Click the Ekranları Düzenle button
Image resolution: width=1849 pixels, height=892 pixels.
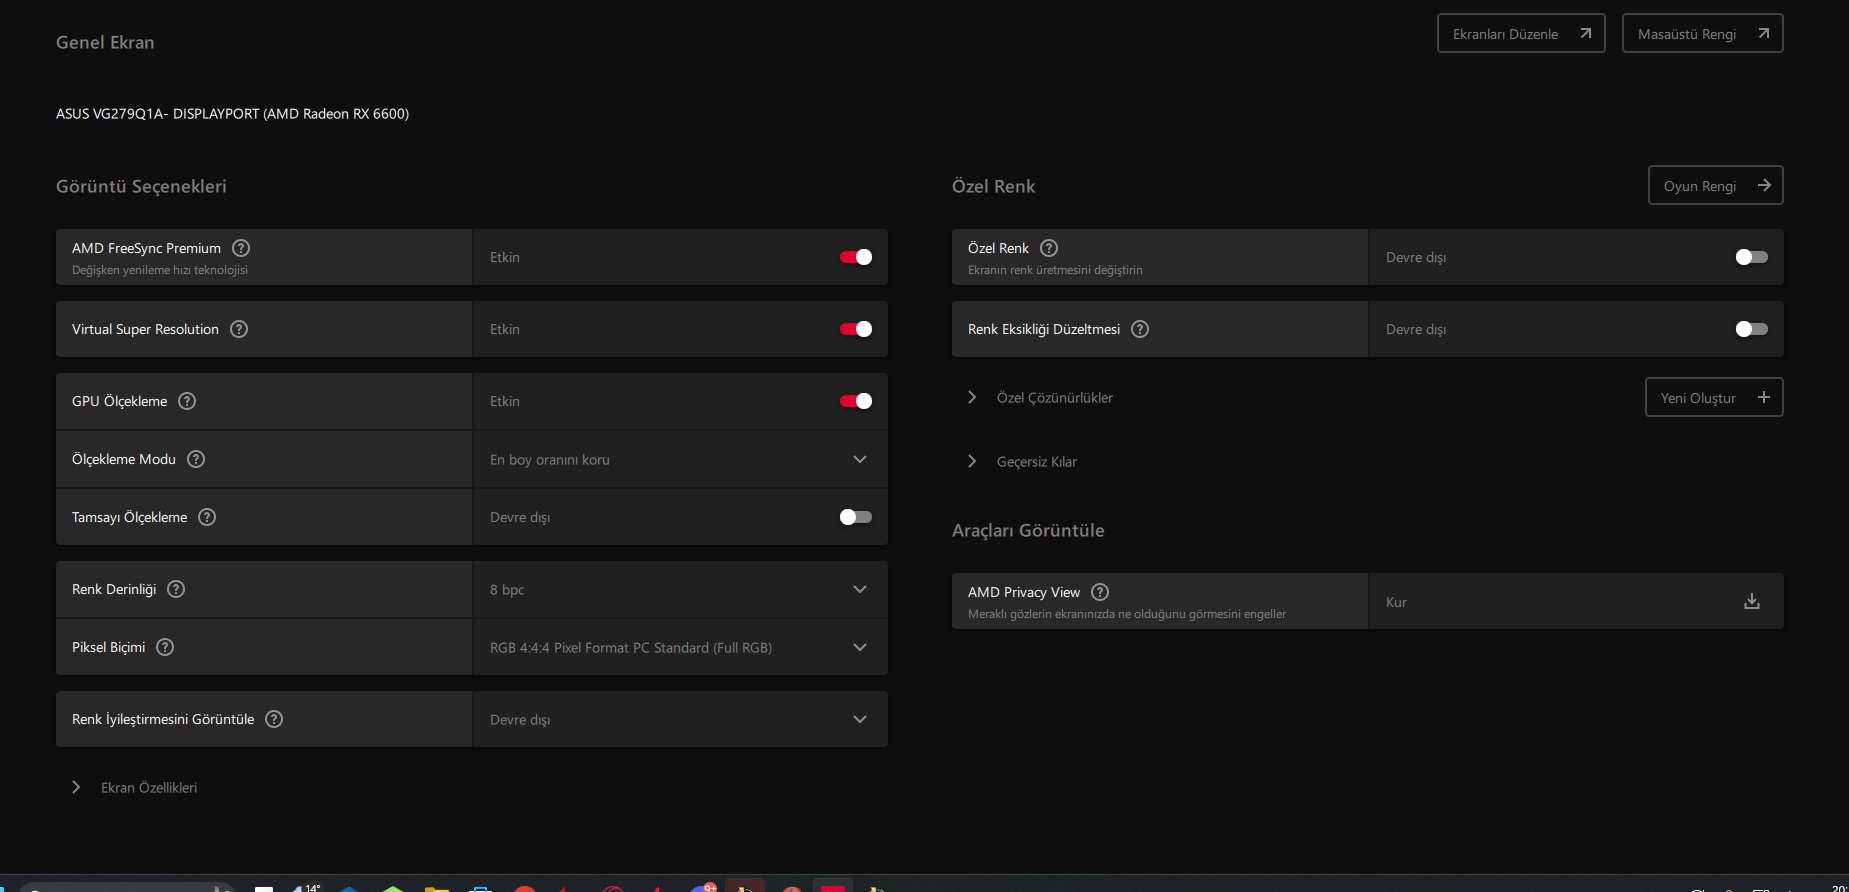[x=1521, y=33]
